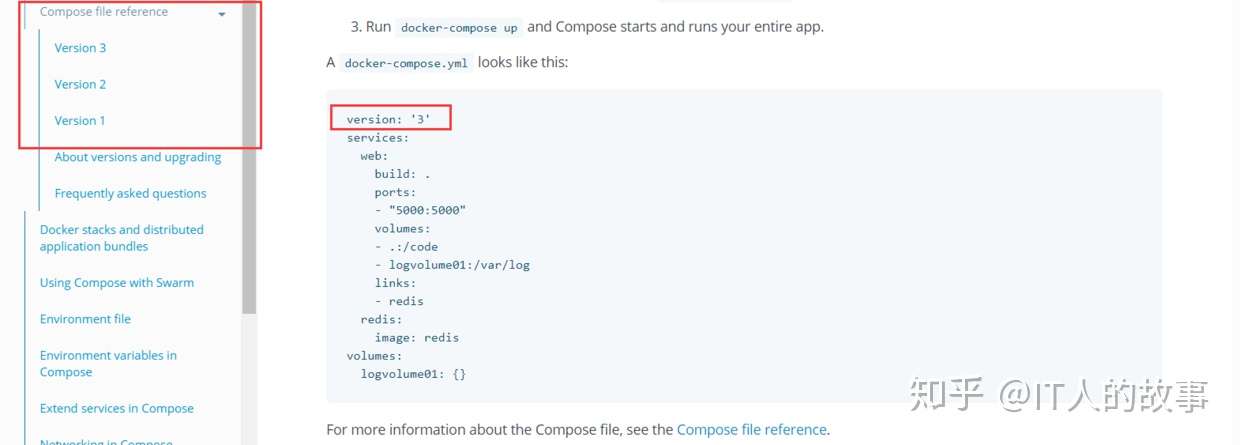This screenshot has height=445, width=1240.
Task: Click the image: redis line in code
Action: click(417, 337)
